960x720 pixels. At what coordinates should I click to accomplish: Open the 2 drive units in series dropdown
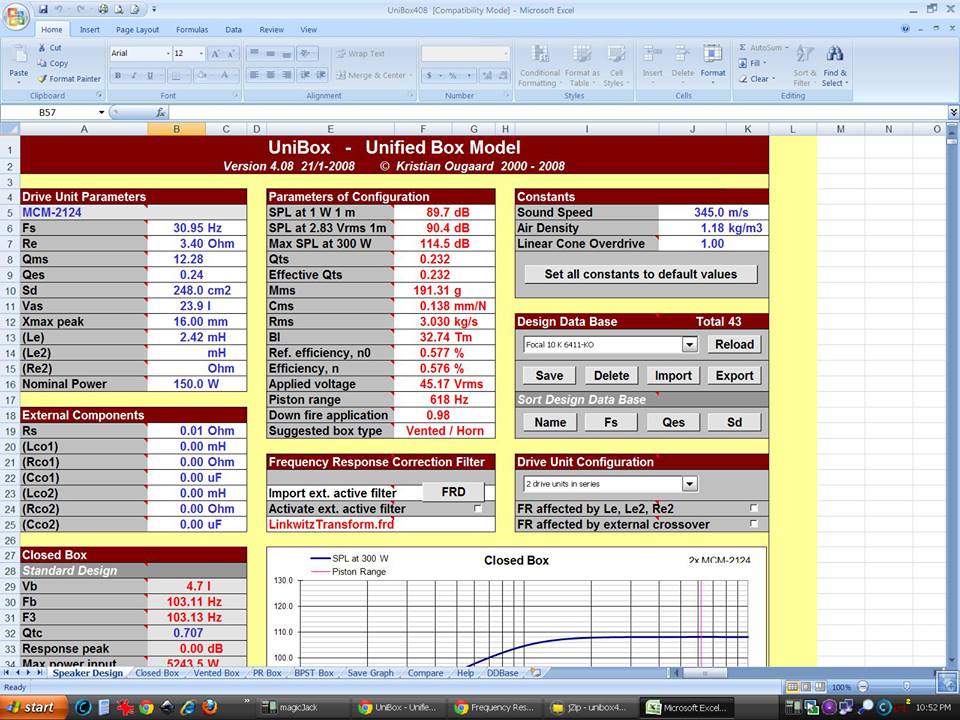point(690,484)
